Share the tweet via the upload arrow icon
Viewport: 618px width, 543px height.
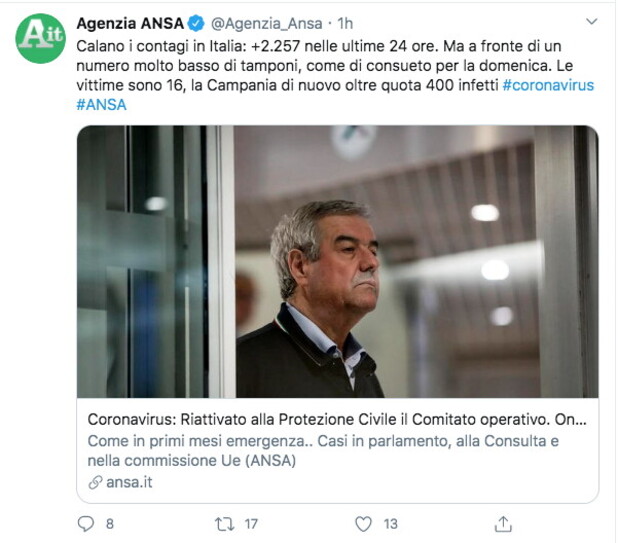[x=503, y=524]
